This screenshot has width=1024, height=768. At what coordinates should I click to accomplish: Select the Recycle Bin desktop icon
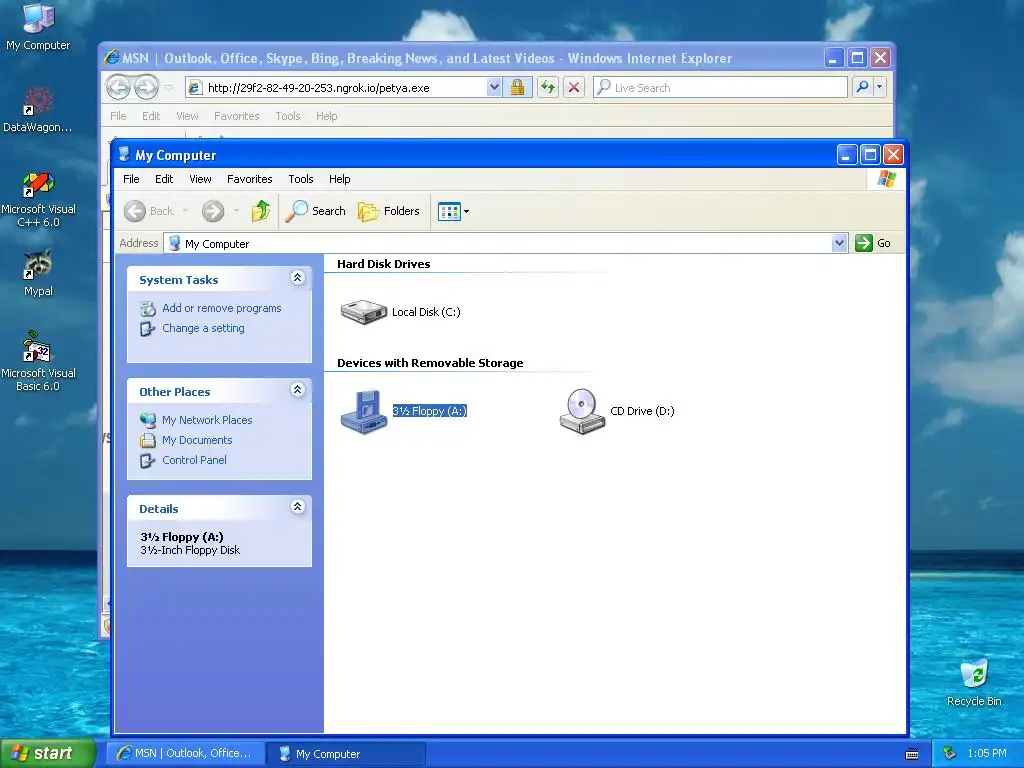974,683
